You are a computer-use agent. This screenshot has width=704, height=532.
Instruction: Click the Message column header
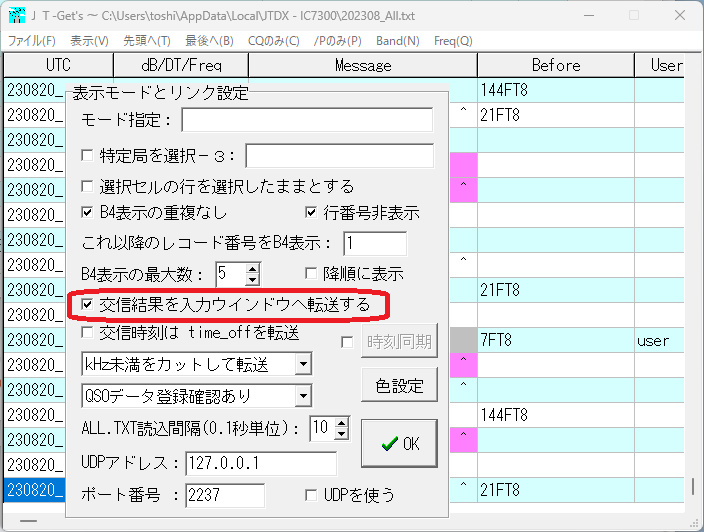pyautogui.click(x=363, y=65)
